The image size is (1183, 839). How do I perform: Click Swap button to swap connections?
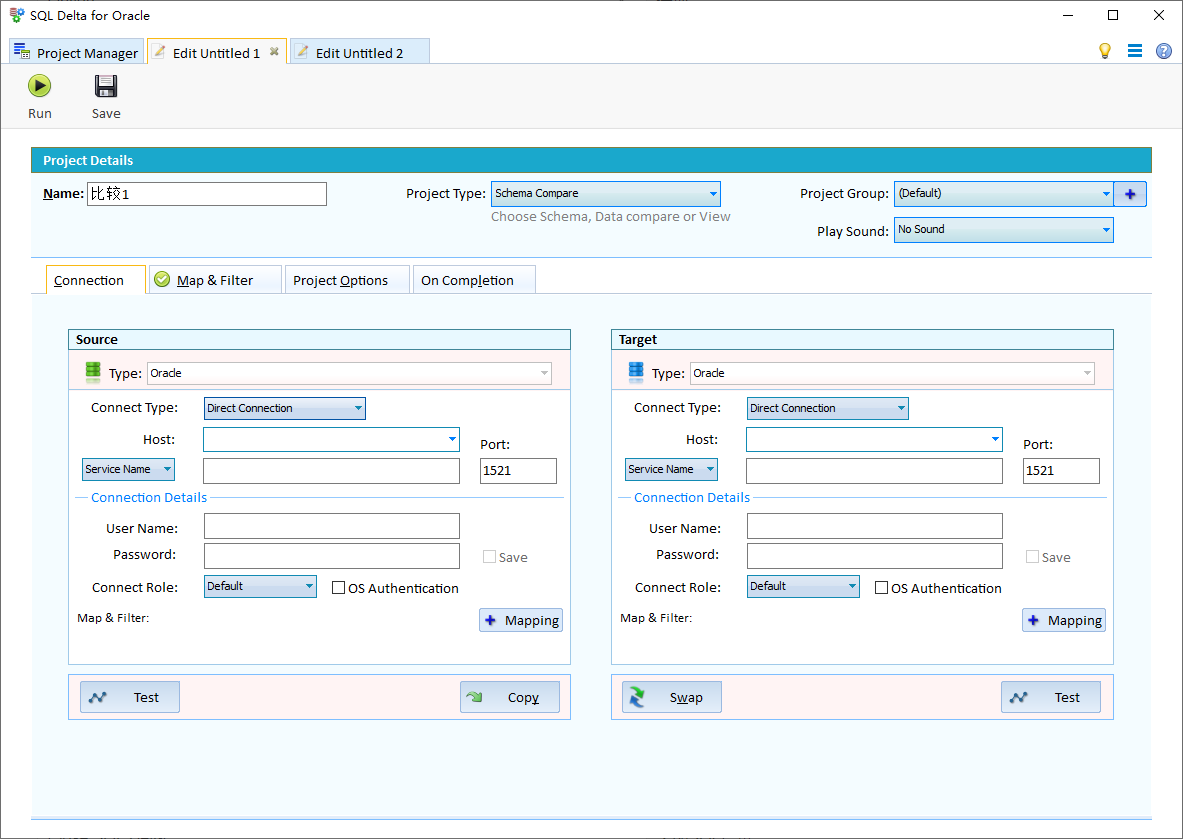[671, 697]
